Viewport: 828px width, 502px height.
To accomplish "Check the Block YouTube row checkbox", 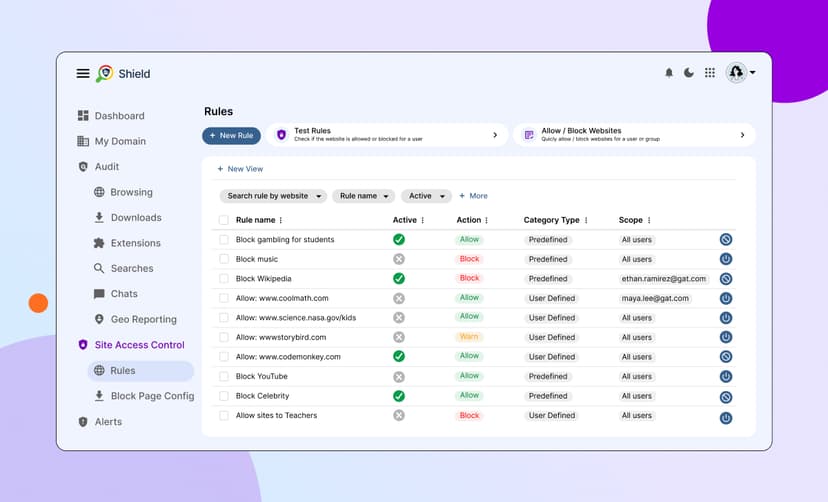I will pyautogui.click(x=224, y=376).
